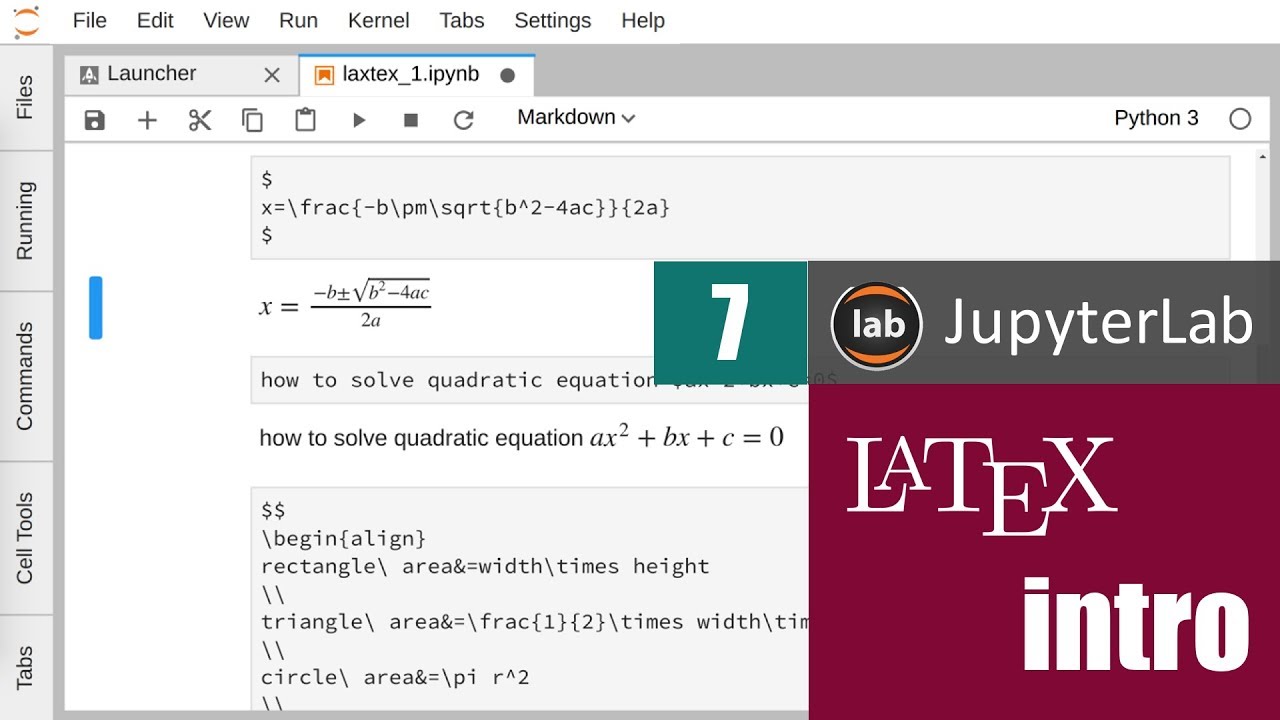Click the rendered quadratic formula output
Screen dimensions: 1280x720
pyautogui.click(x=345, y=306)
